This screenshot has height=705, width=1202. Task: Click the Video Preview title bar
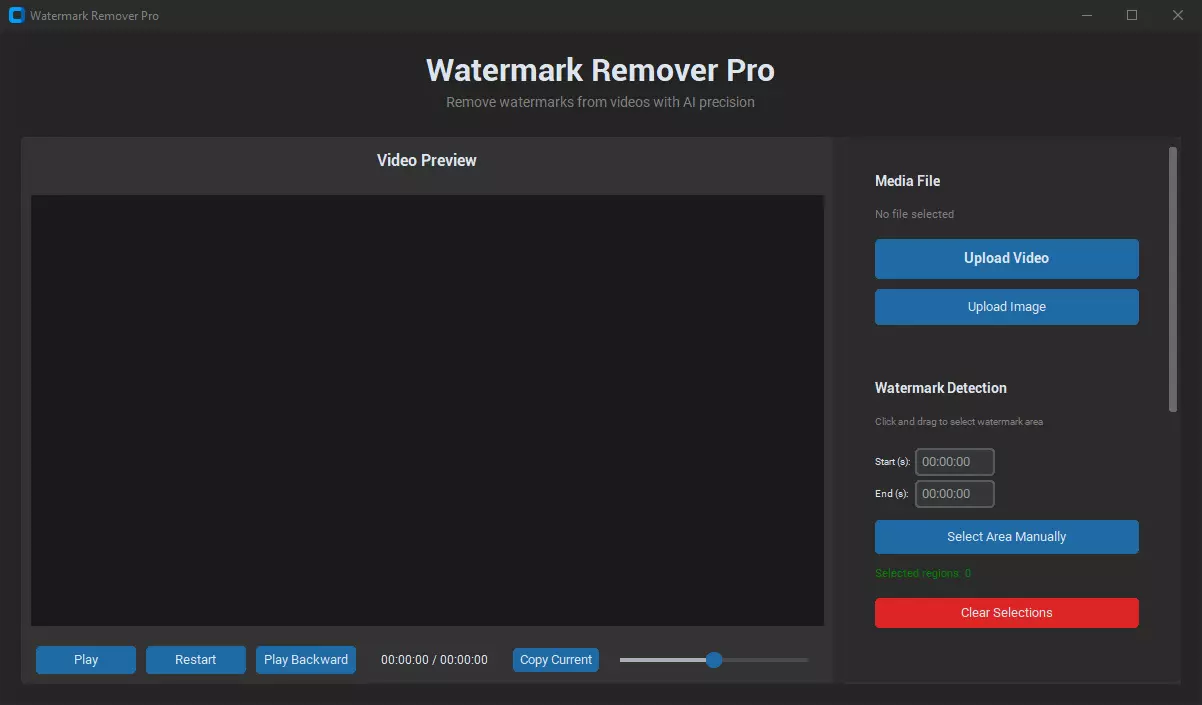click(x=427, y=159)
